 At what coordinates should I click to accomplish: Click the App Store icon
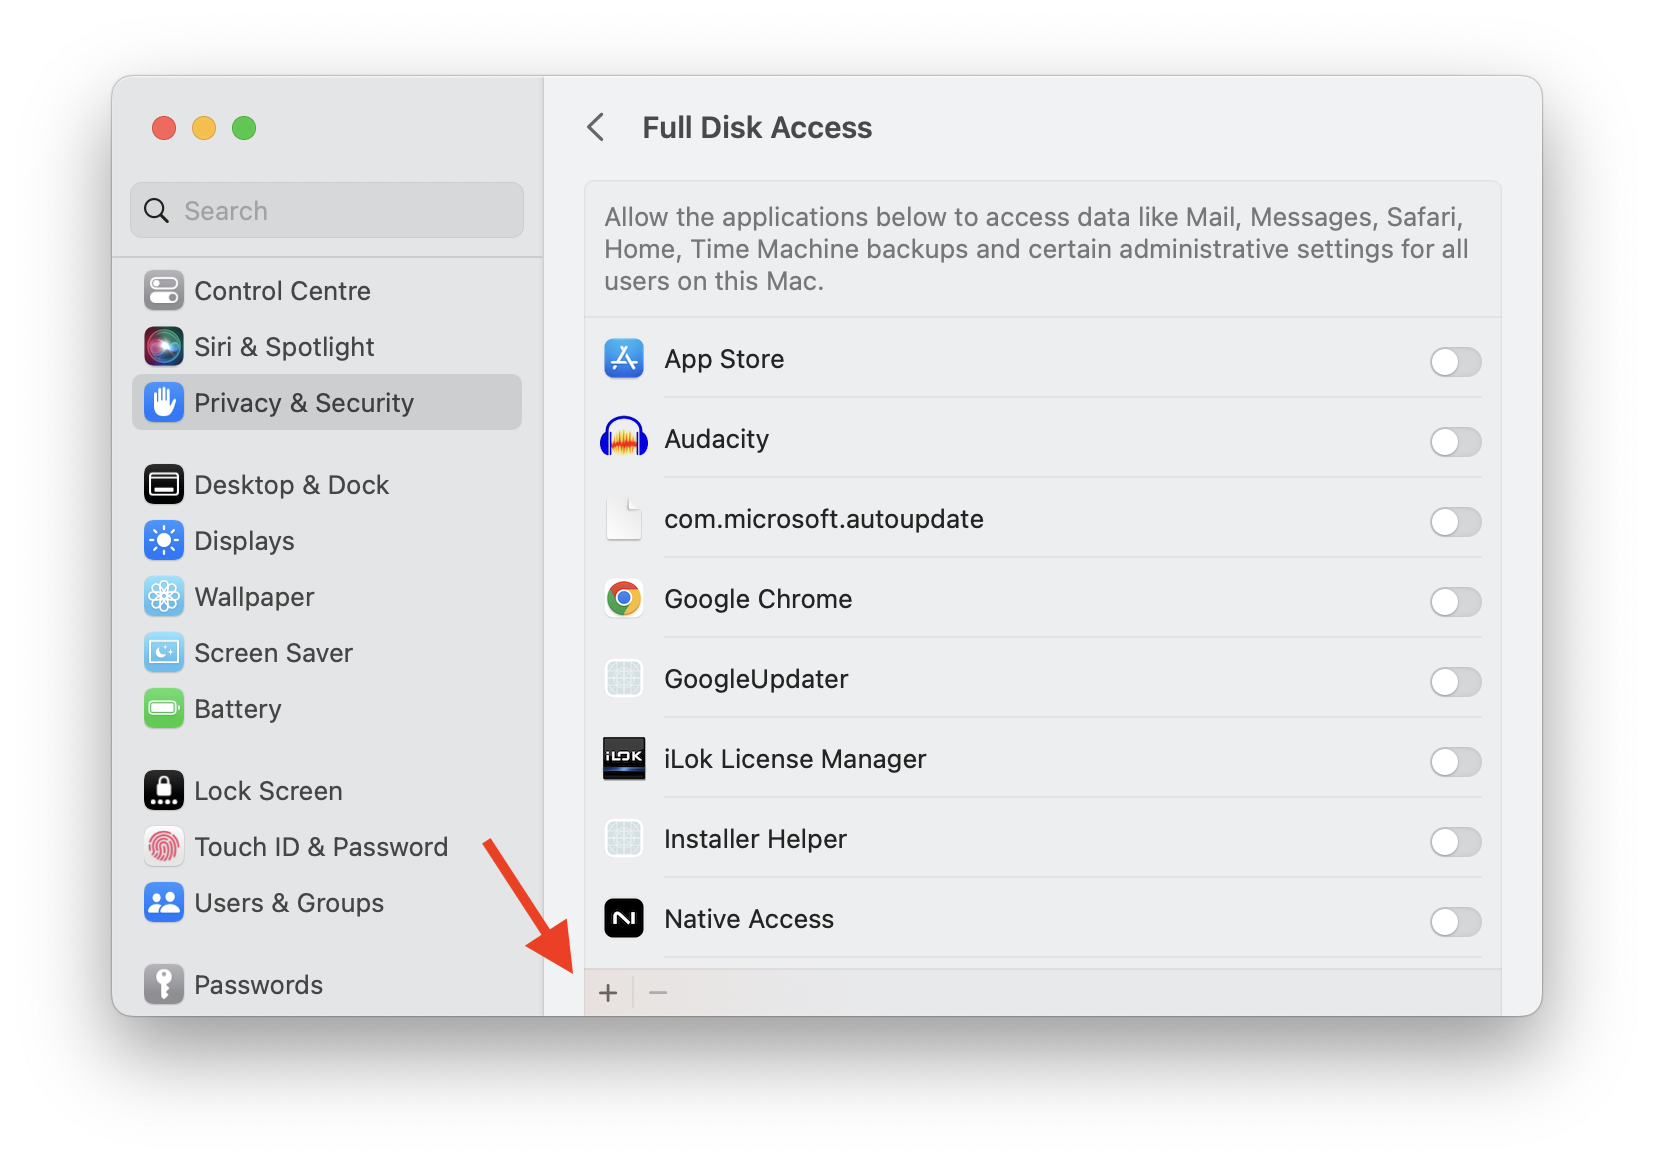pyautogui.click(x=624, y=359)
